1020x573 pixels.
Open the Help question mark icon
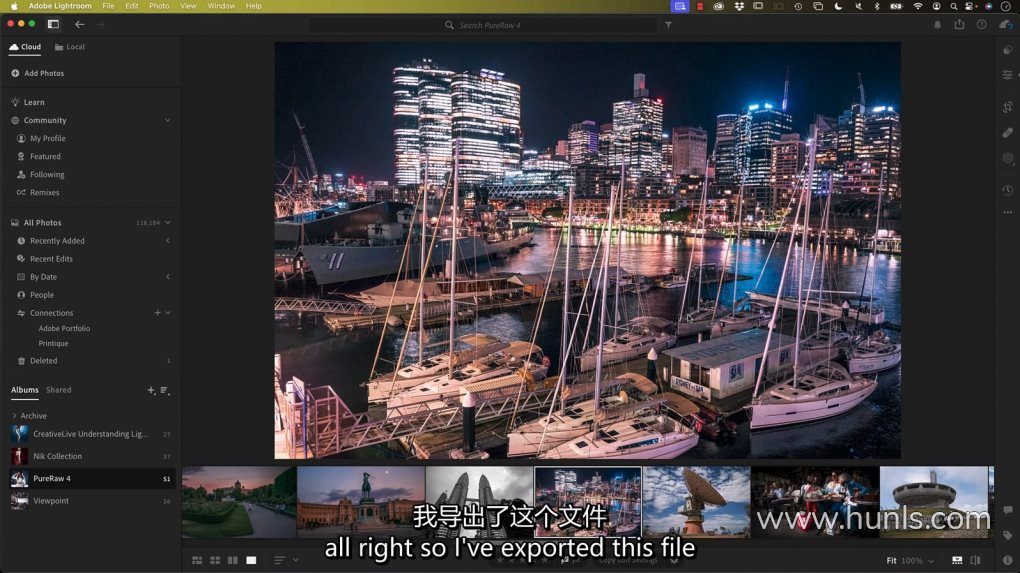point(982,25)
